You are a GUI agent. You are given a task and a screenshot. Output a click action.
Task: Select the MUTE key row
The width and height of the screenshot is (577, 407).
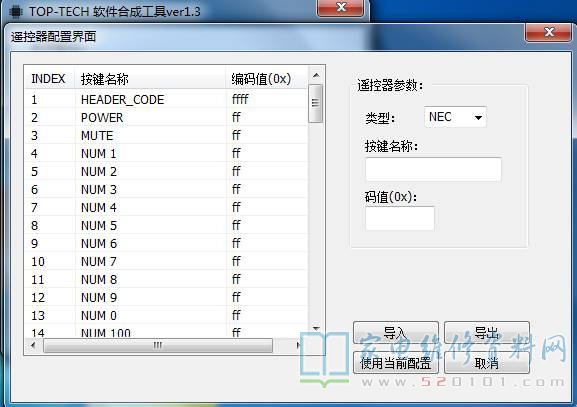(166, 135)
